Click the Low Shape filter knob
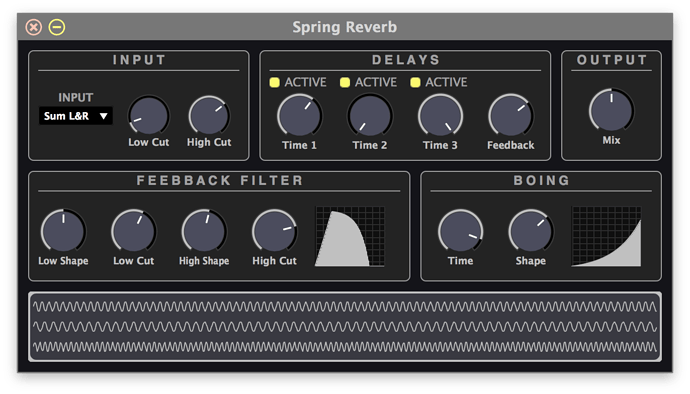This screenshot has height=394, width=690. click(63, 231)
